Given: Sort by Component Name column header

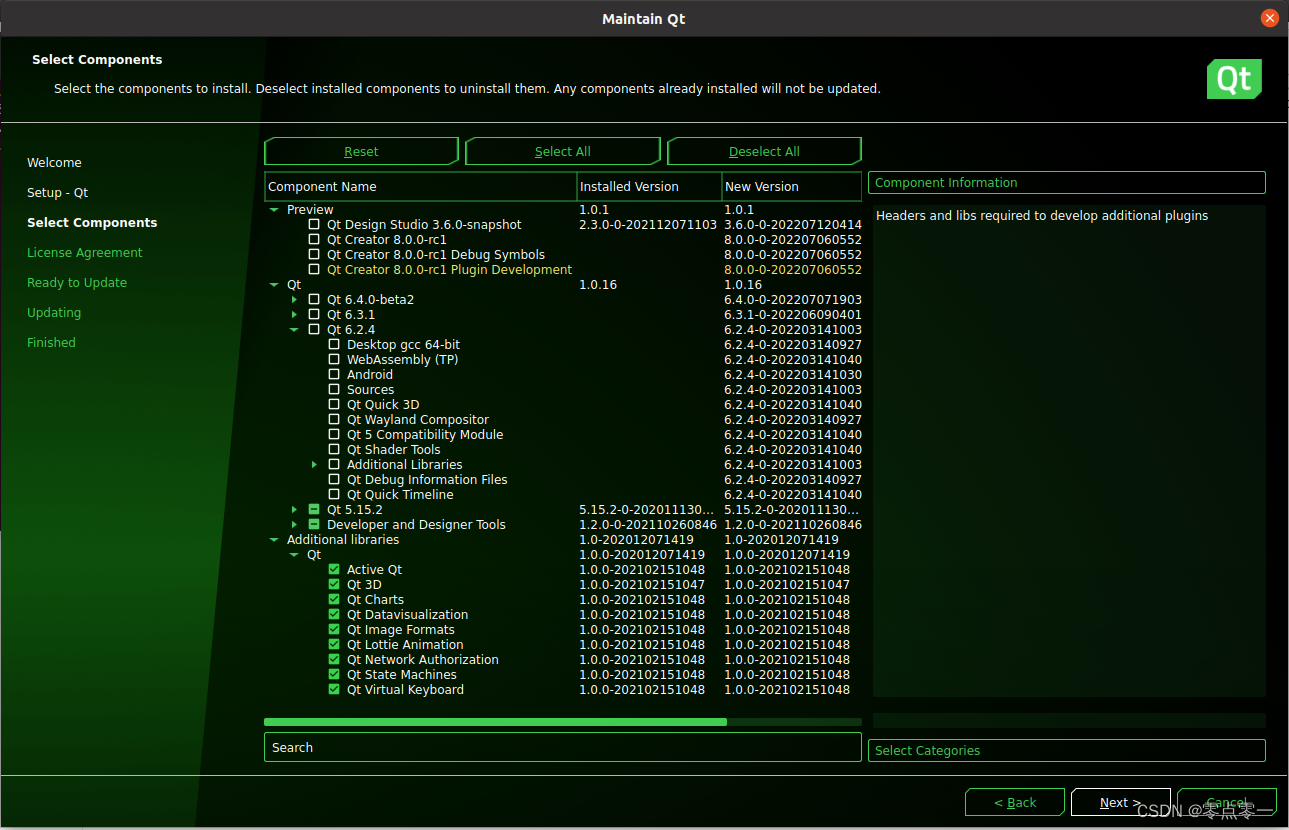Looking at the screenshot, I should [421, 187].
